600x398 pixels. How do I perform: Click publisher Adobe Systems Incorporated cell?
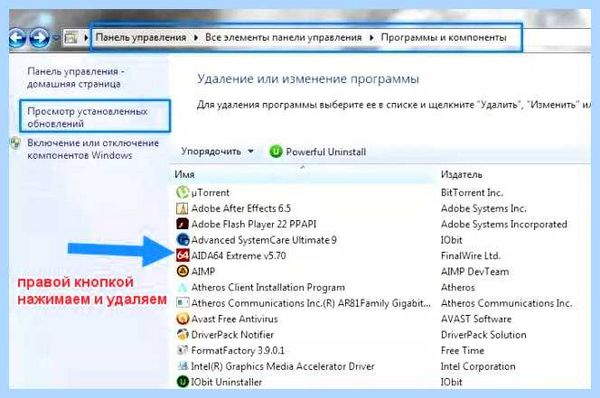coord(504,224)
